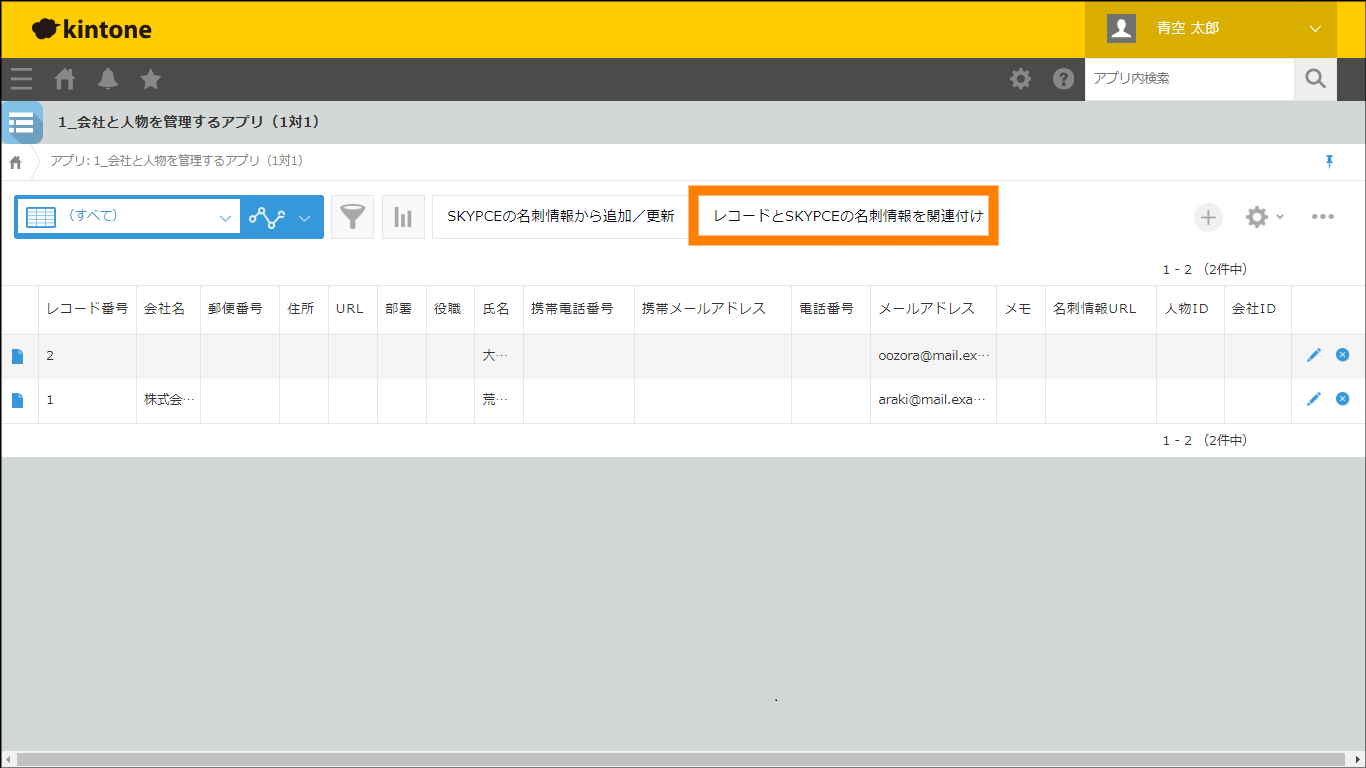Delete record 1 with the x icon
The height and width of the screenshot is (768, 1366).
pyautogui.click(x=1342, y=399)
